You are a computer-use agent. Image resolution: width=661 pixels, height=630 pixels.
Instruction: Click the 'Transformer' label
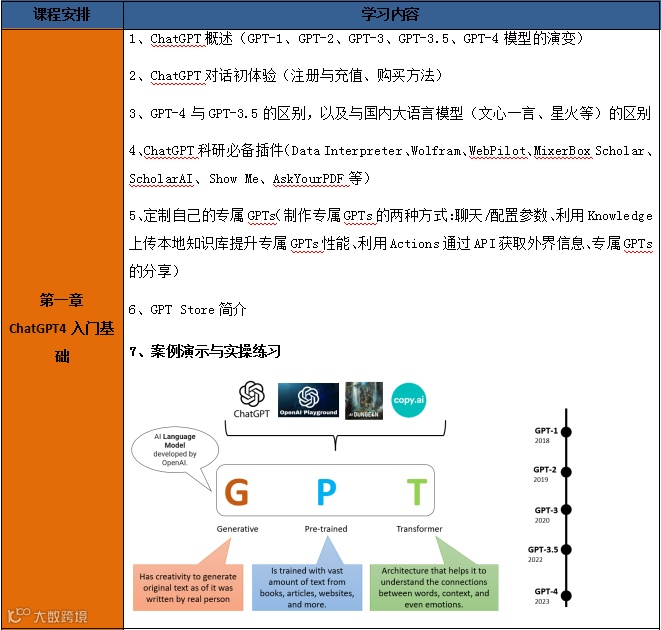(419, 529)
